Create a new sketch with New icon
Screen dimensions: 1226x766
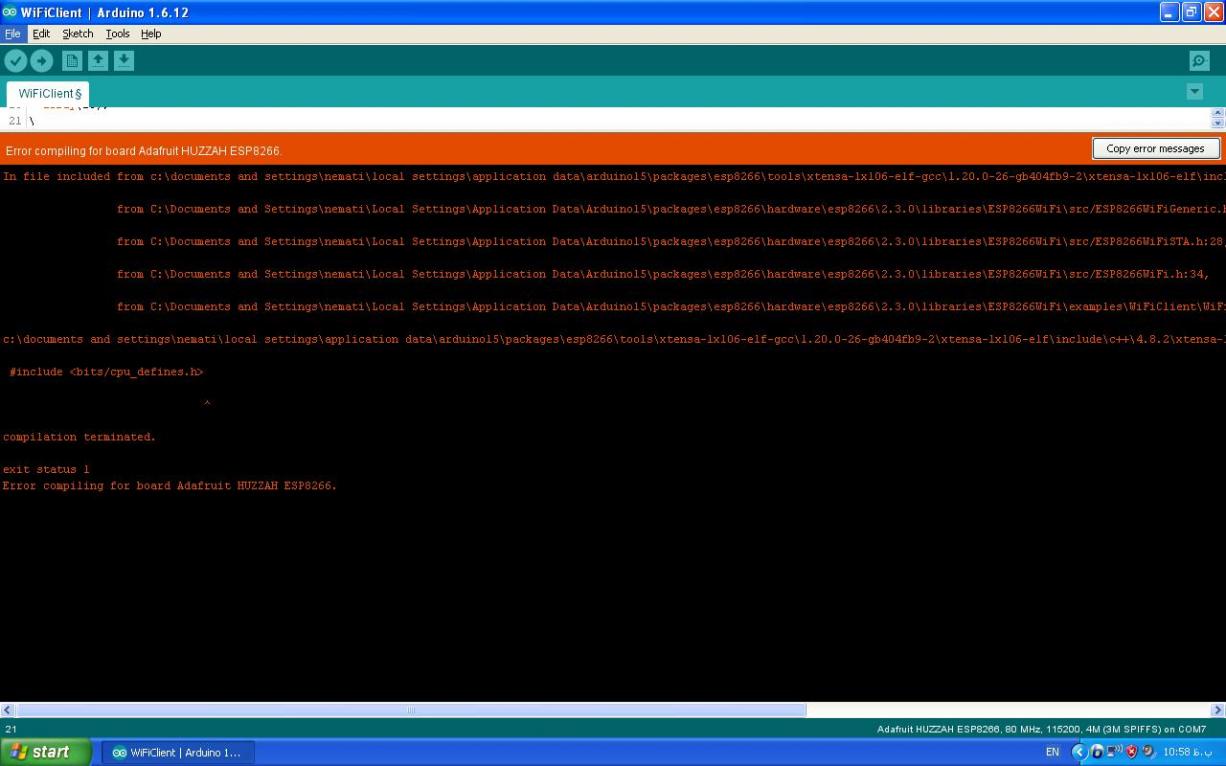pos(72,61)
